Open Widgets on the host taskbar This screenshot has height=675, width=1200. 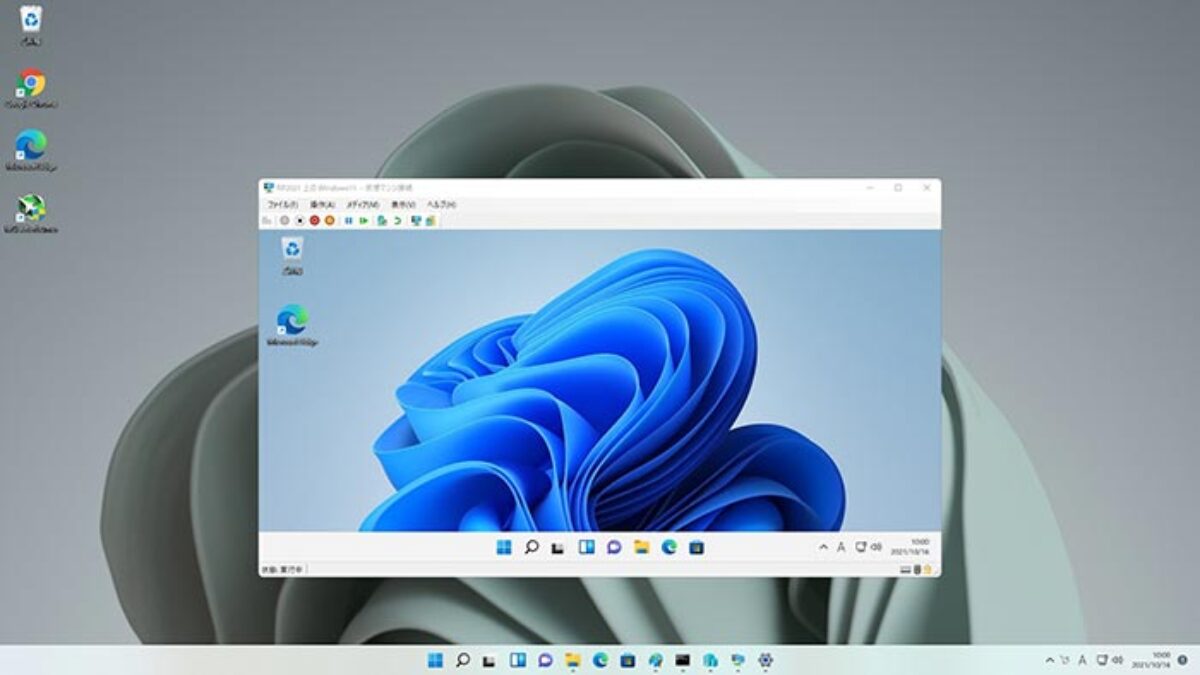click(x=518, y=660)
